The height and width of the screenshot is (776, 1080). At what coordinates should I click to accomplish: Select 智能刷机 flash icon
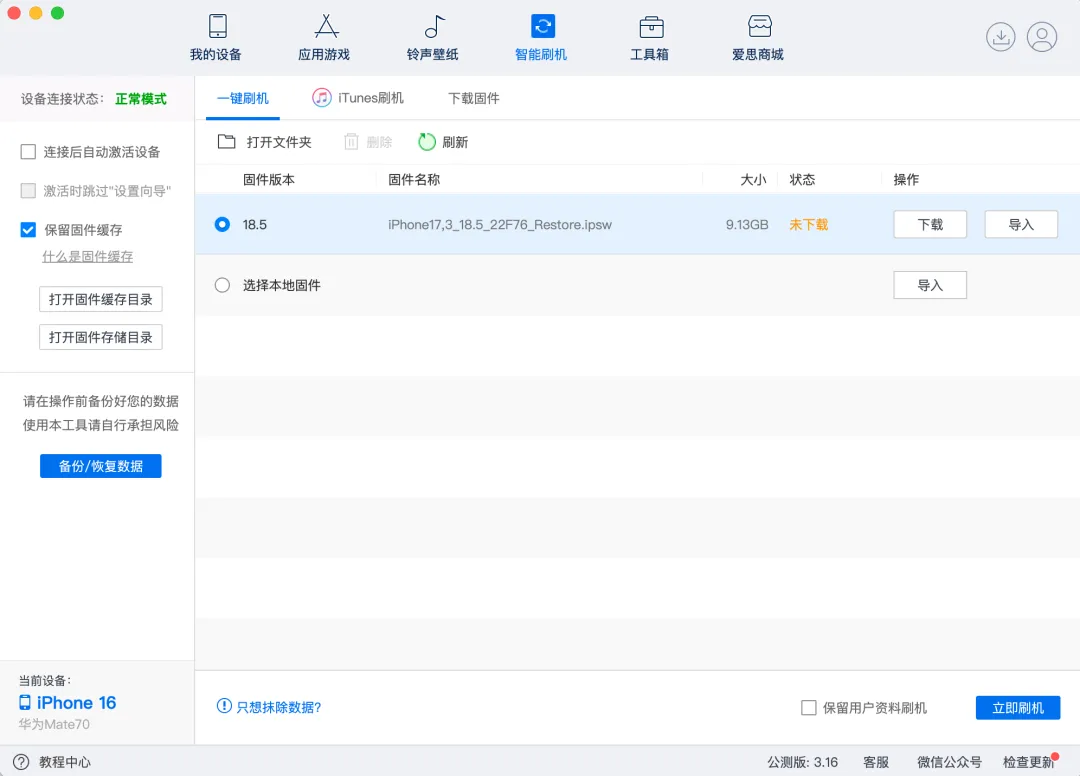543,26
